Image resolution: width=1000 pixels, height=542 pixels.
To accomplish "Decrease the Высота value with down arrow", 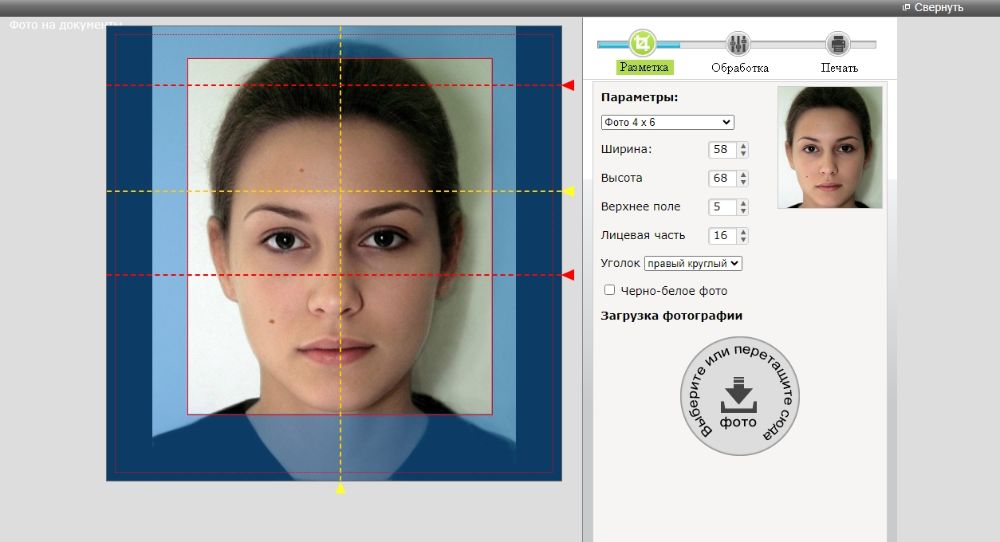I will 743,183.
